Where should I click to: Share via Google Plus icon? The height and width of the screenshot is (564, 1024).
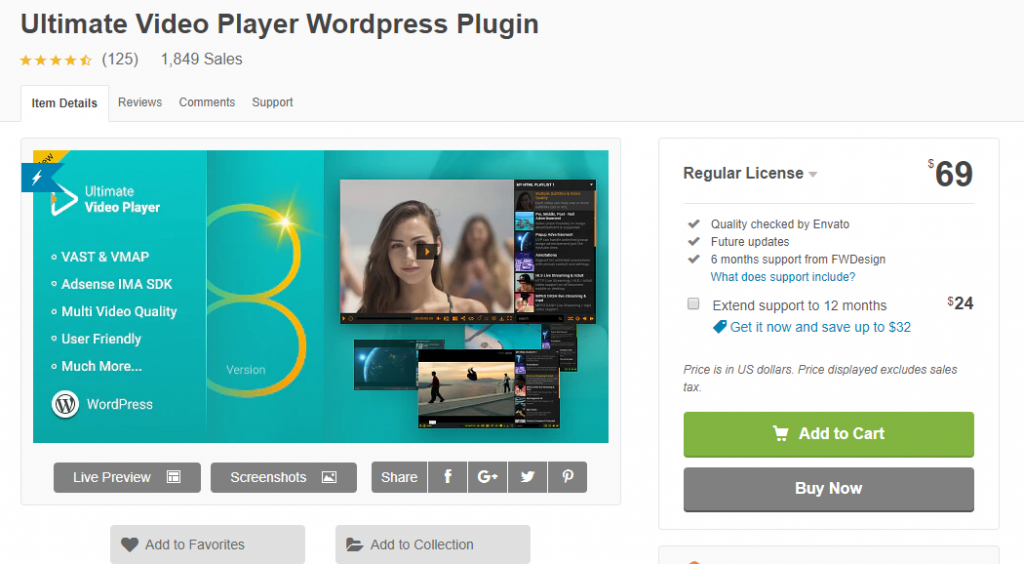487,477
